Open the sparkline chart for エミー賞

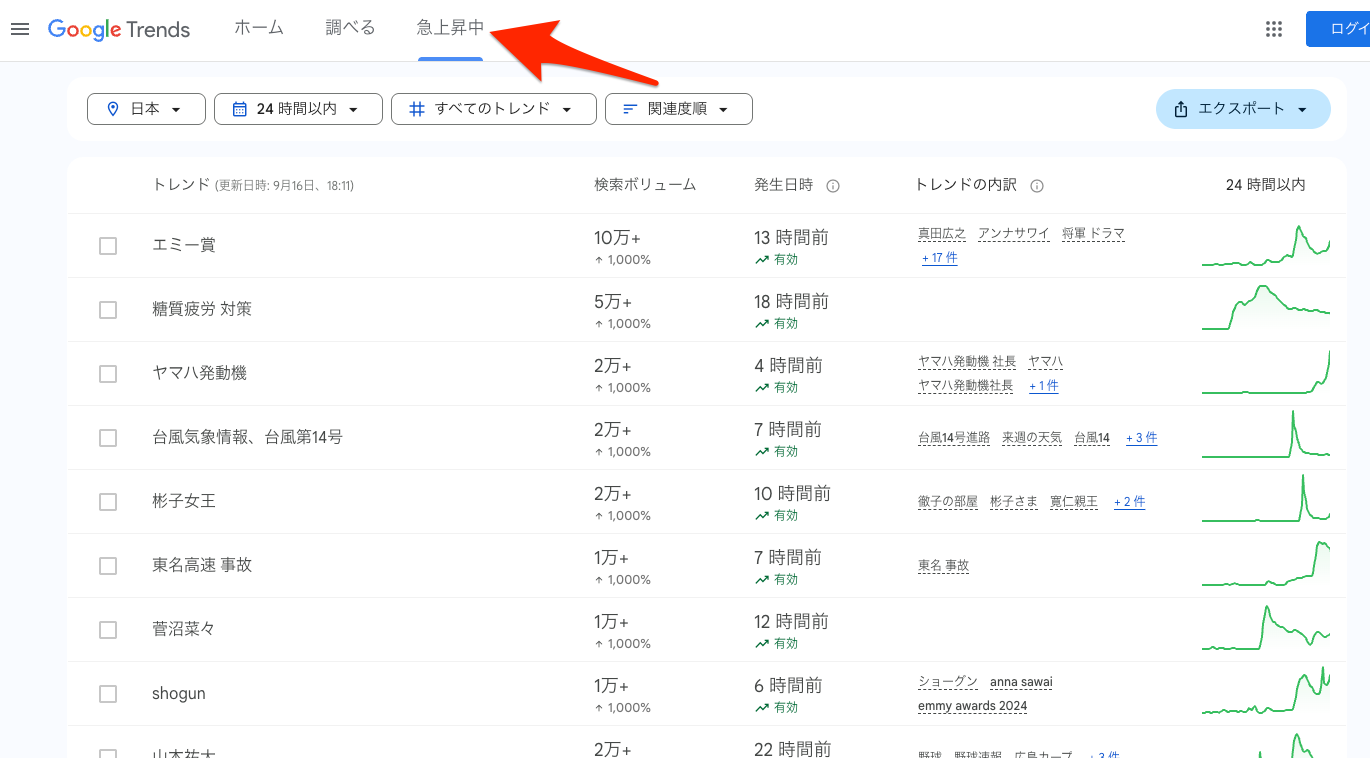coord(1266,245)
